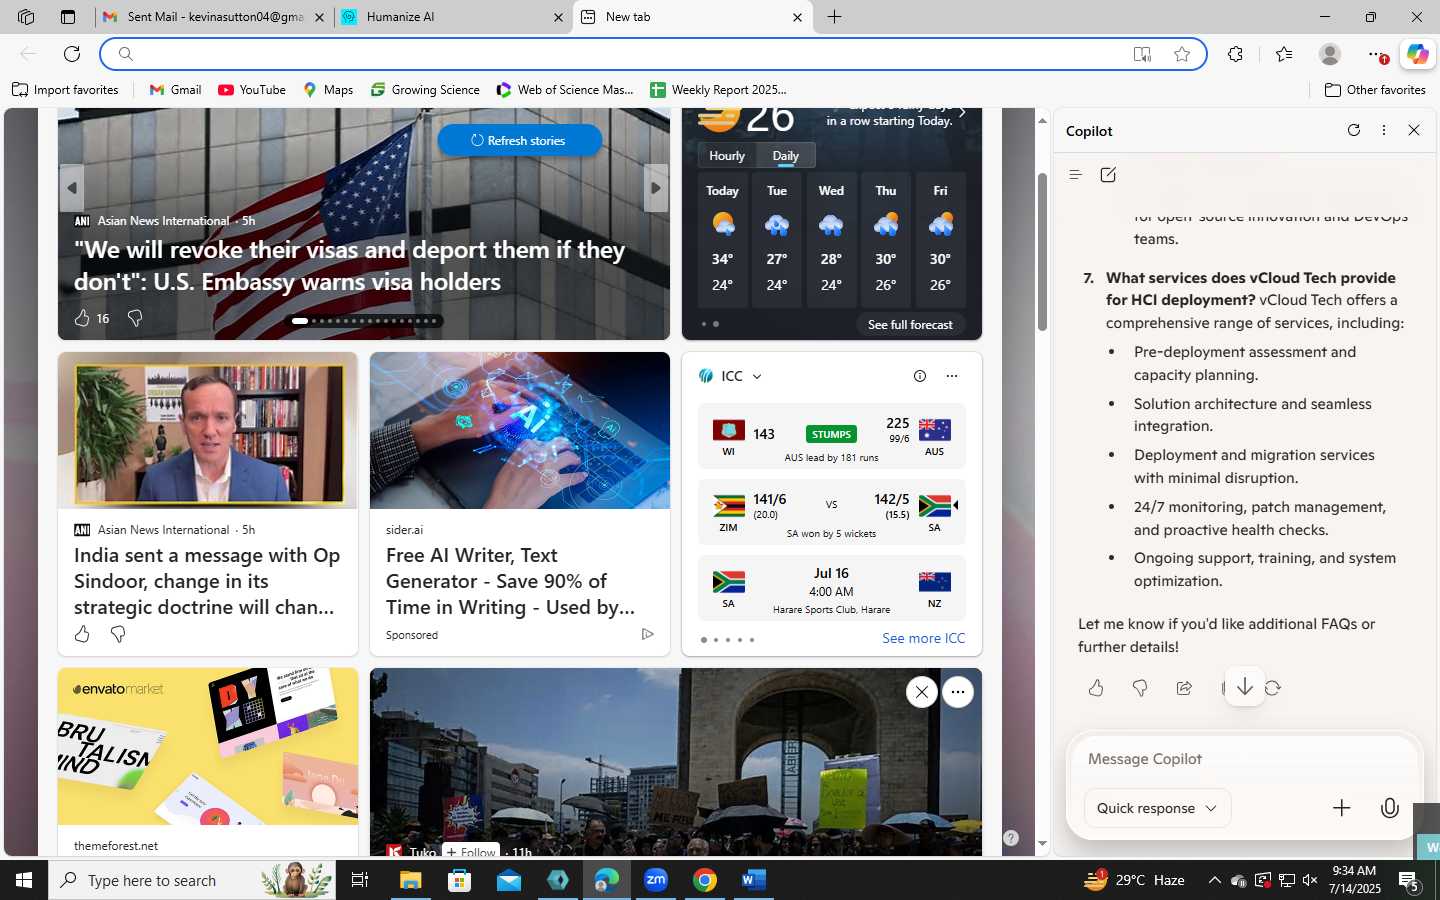The image size is (1440, 900).
Task: Switch weather view to Hourly tab
Action: (x=727, y=156)
